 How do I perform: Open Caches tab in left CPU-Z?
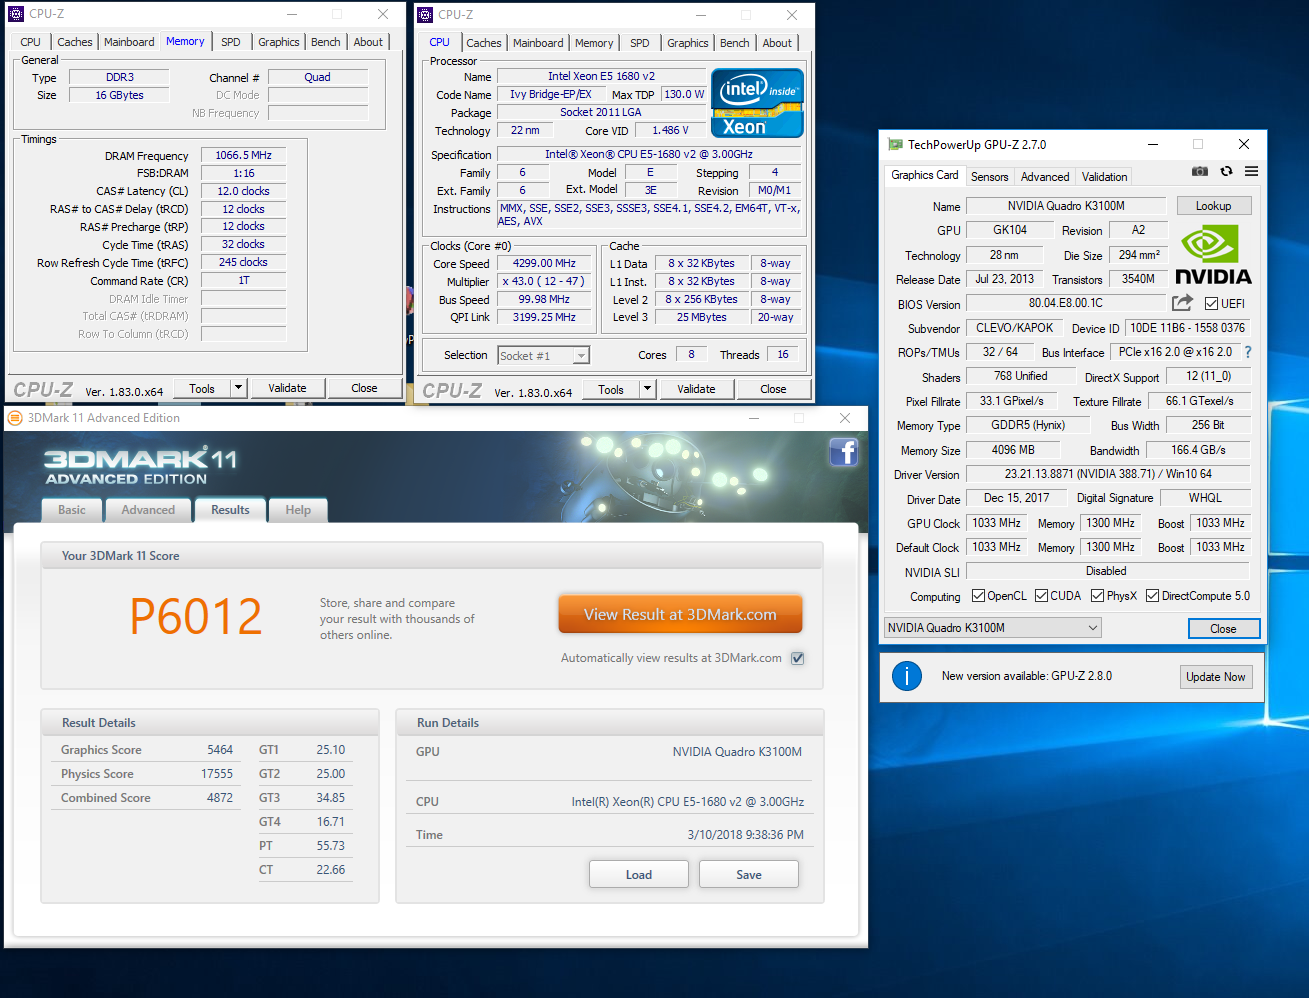pyautogui.click(x=74, y=42)
